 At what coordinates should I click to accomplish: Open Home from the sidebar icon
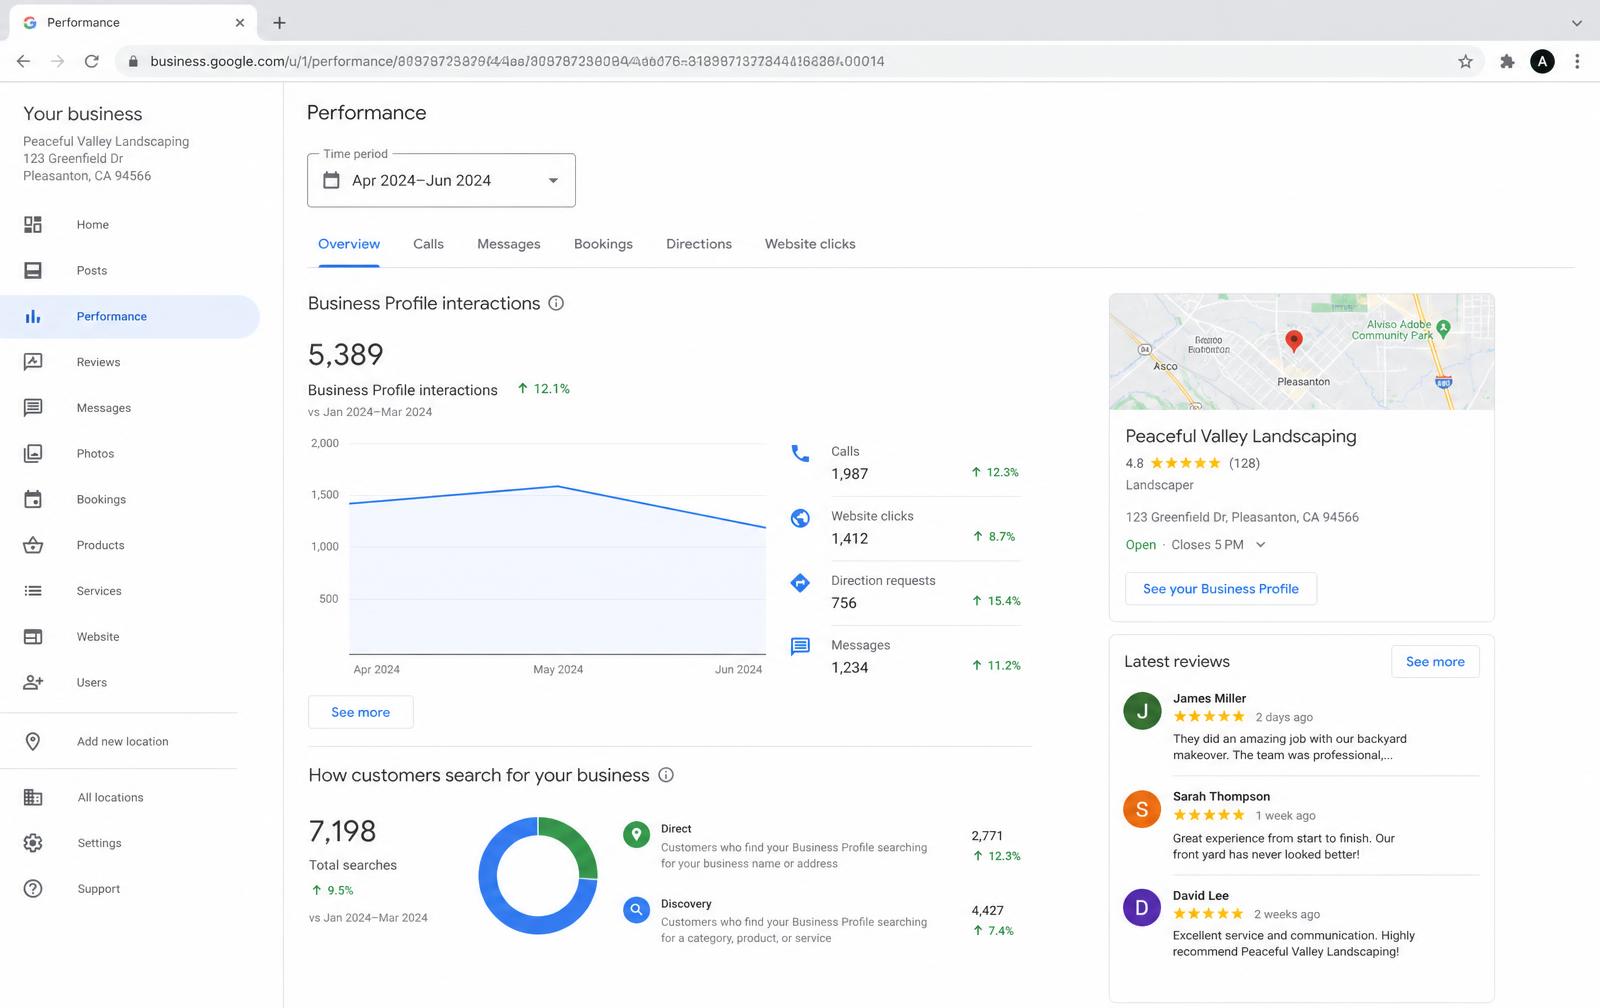pos(33,225)
